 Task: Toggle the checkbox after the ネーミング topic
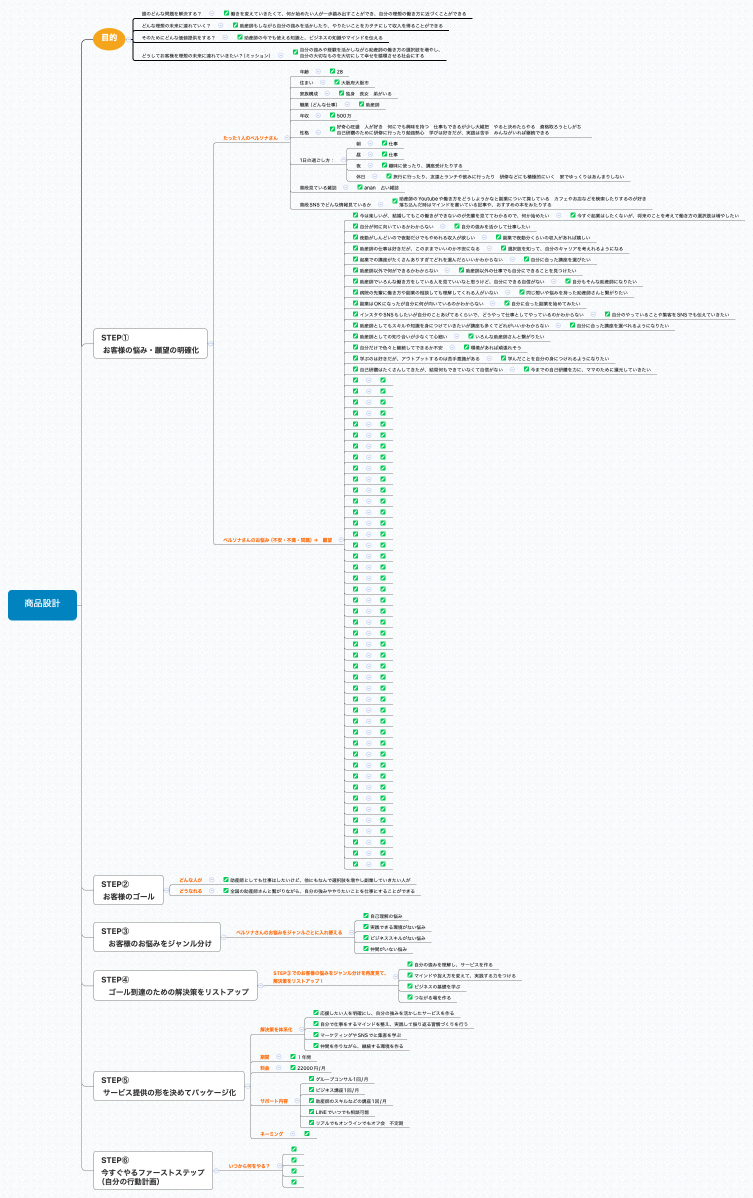[x=307, y=1133]
